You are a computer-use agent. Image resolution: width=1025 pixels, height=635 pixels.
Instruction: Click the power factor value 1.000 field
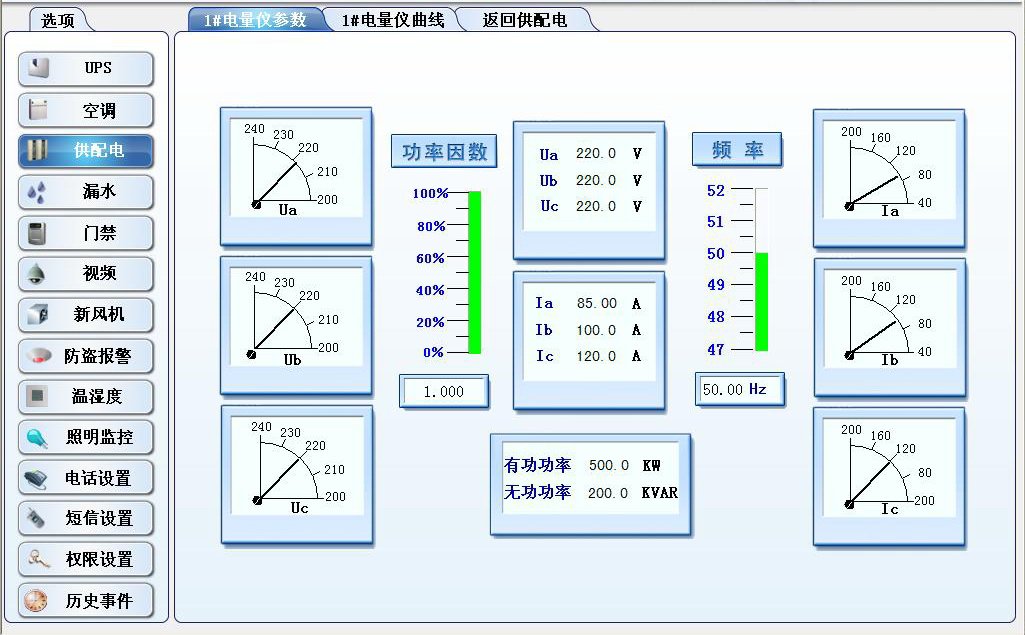444,392
